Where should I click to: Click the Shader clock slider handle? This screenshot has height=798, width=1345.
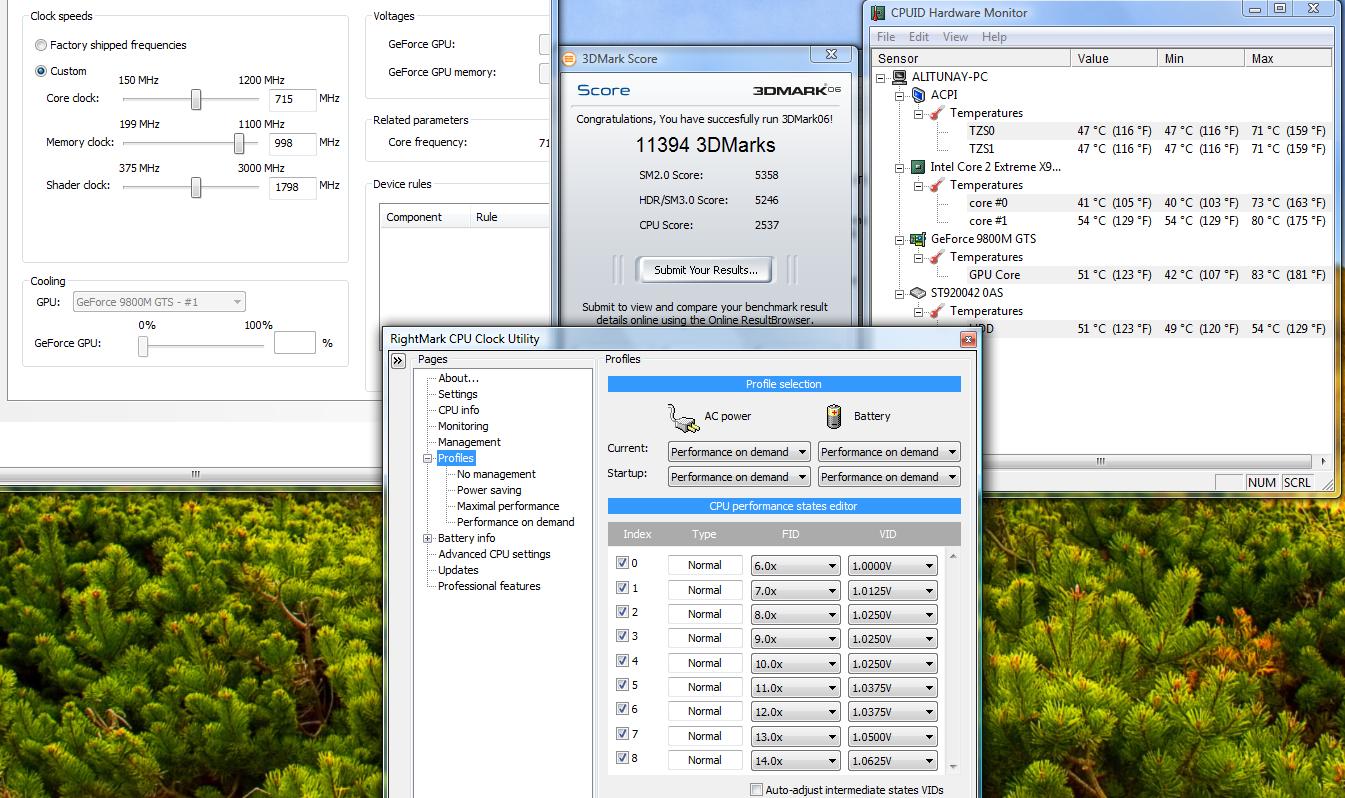pyautogui.click(x=196, y=187)
